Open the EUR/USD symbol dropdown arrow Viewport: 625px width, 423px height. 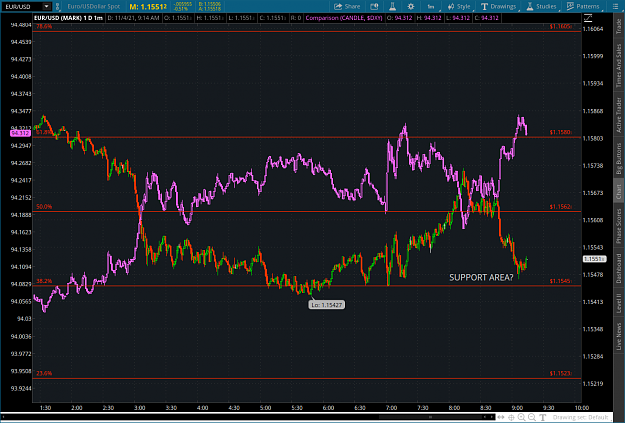tap(47, 6)
